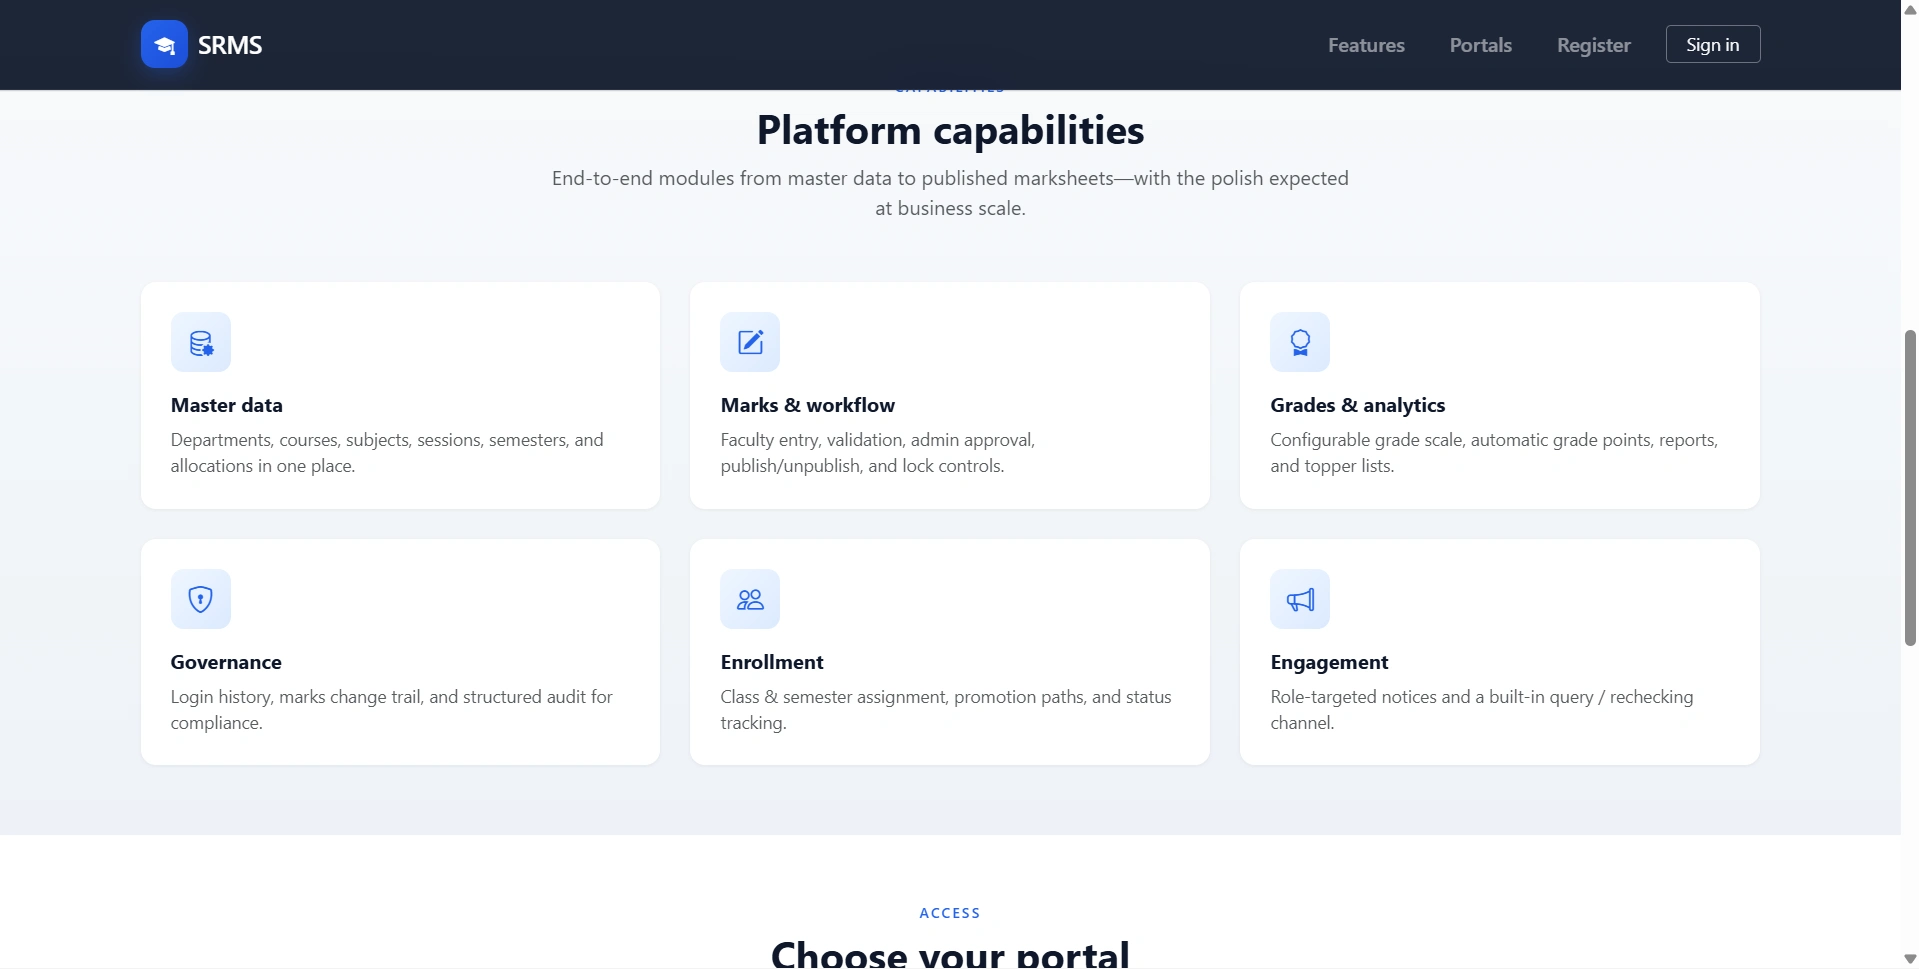Select the Marks & workflow card title

[x=808, y=405]
